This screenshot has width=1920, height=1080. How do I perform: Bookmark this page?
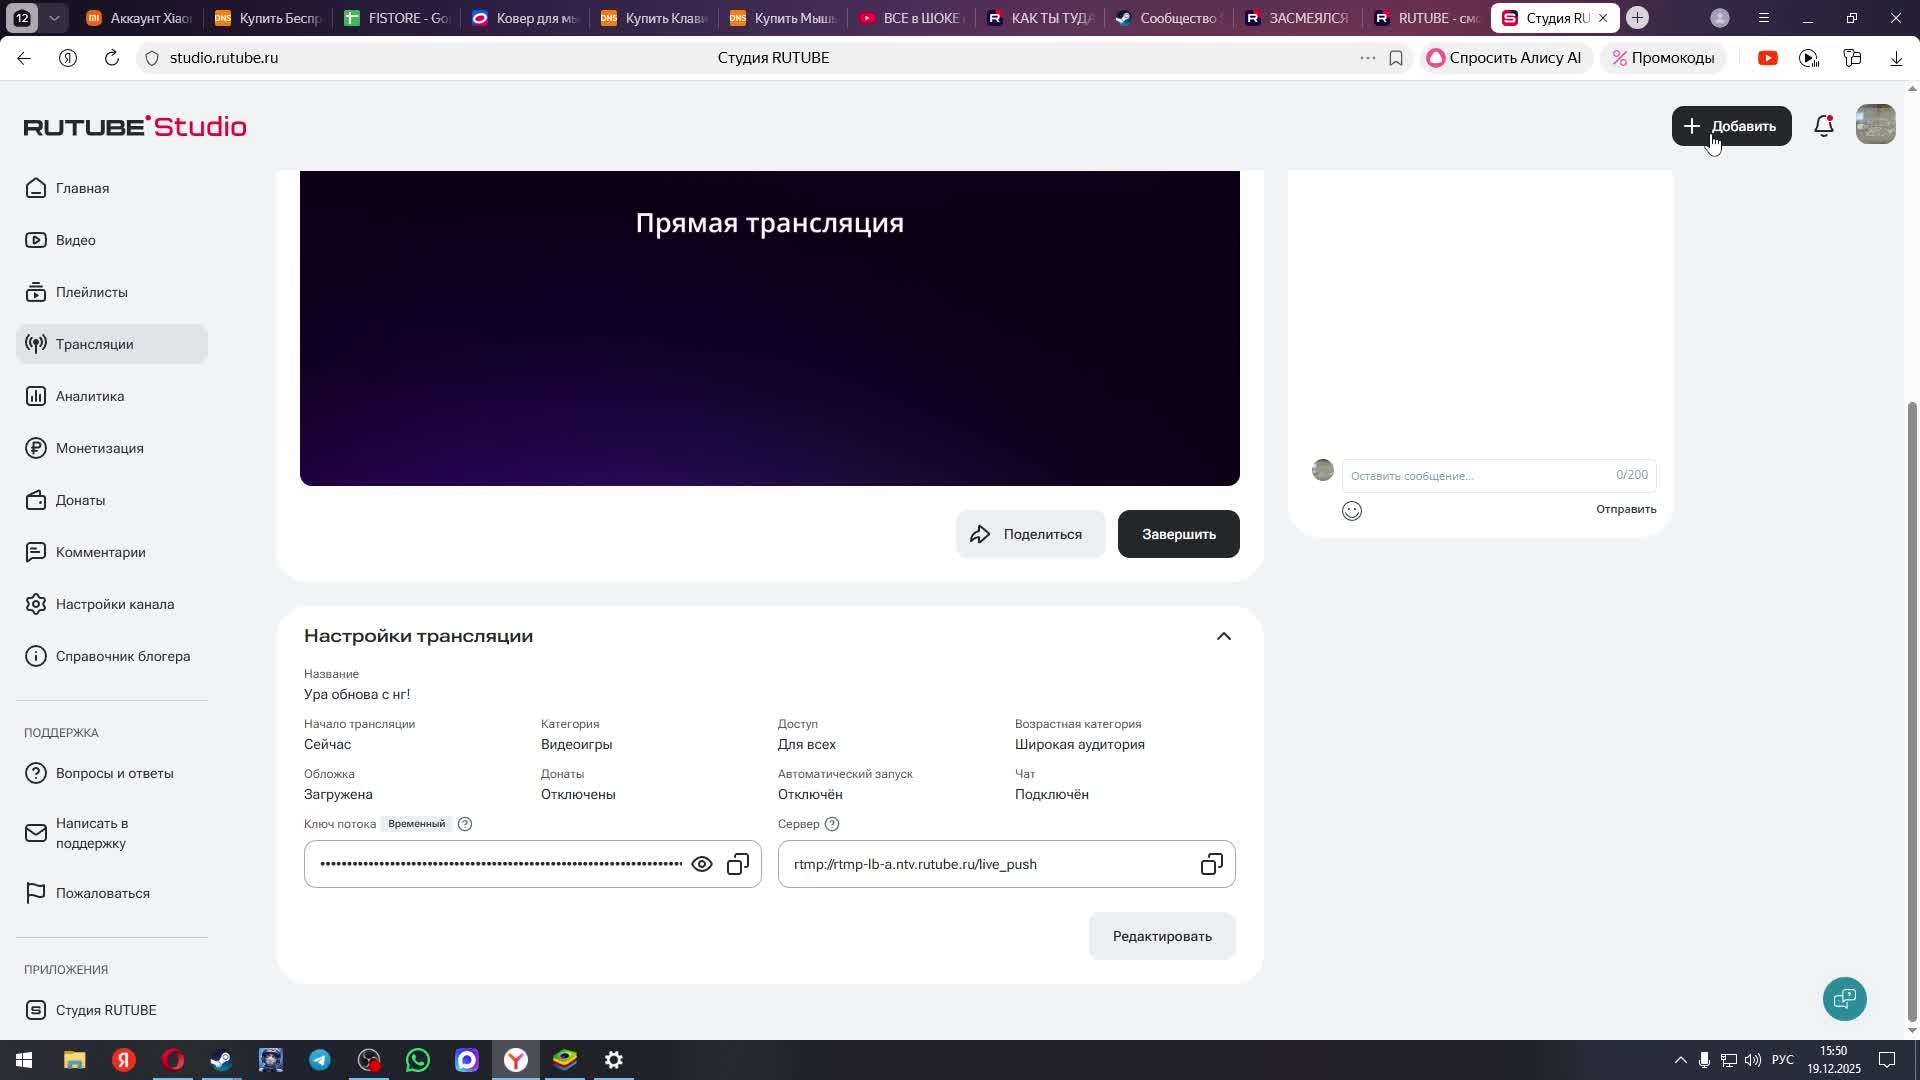point(1396,58)
